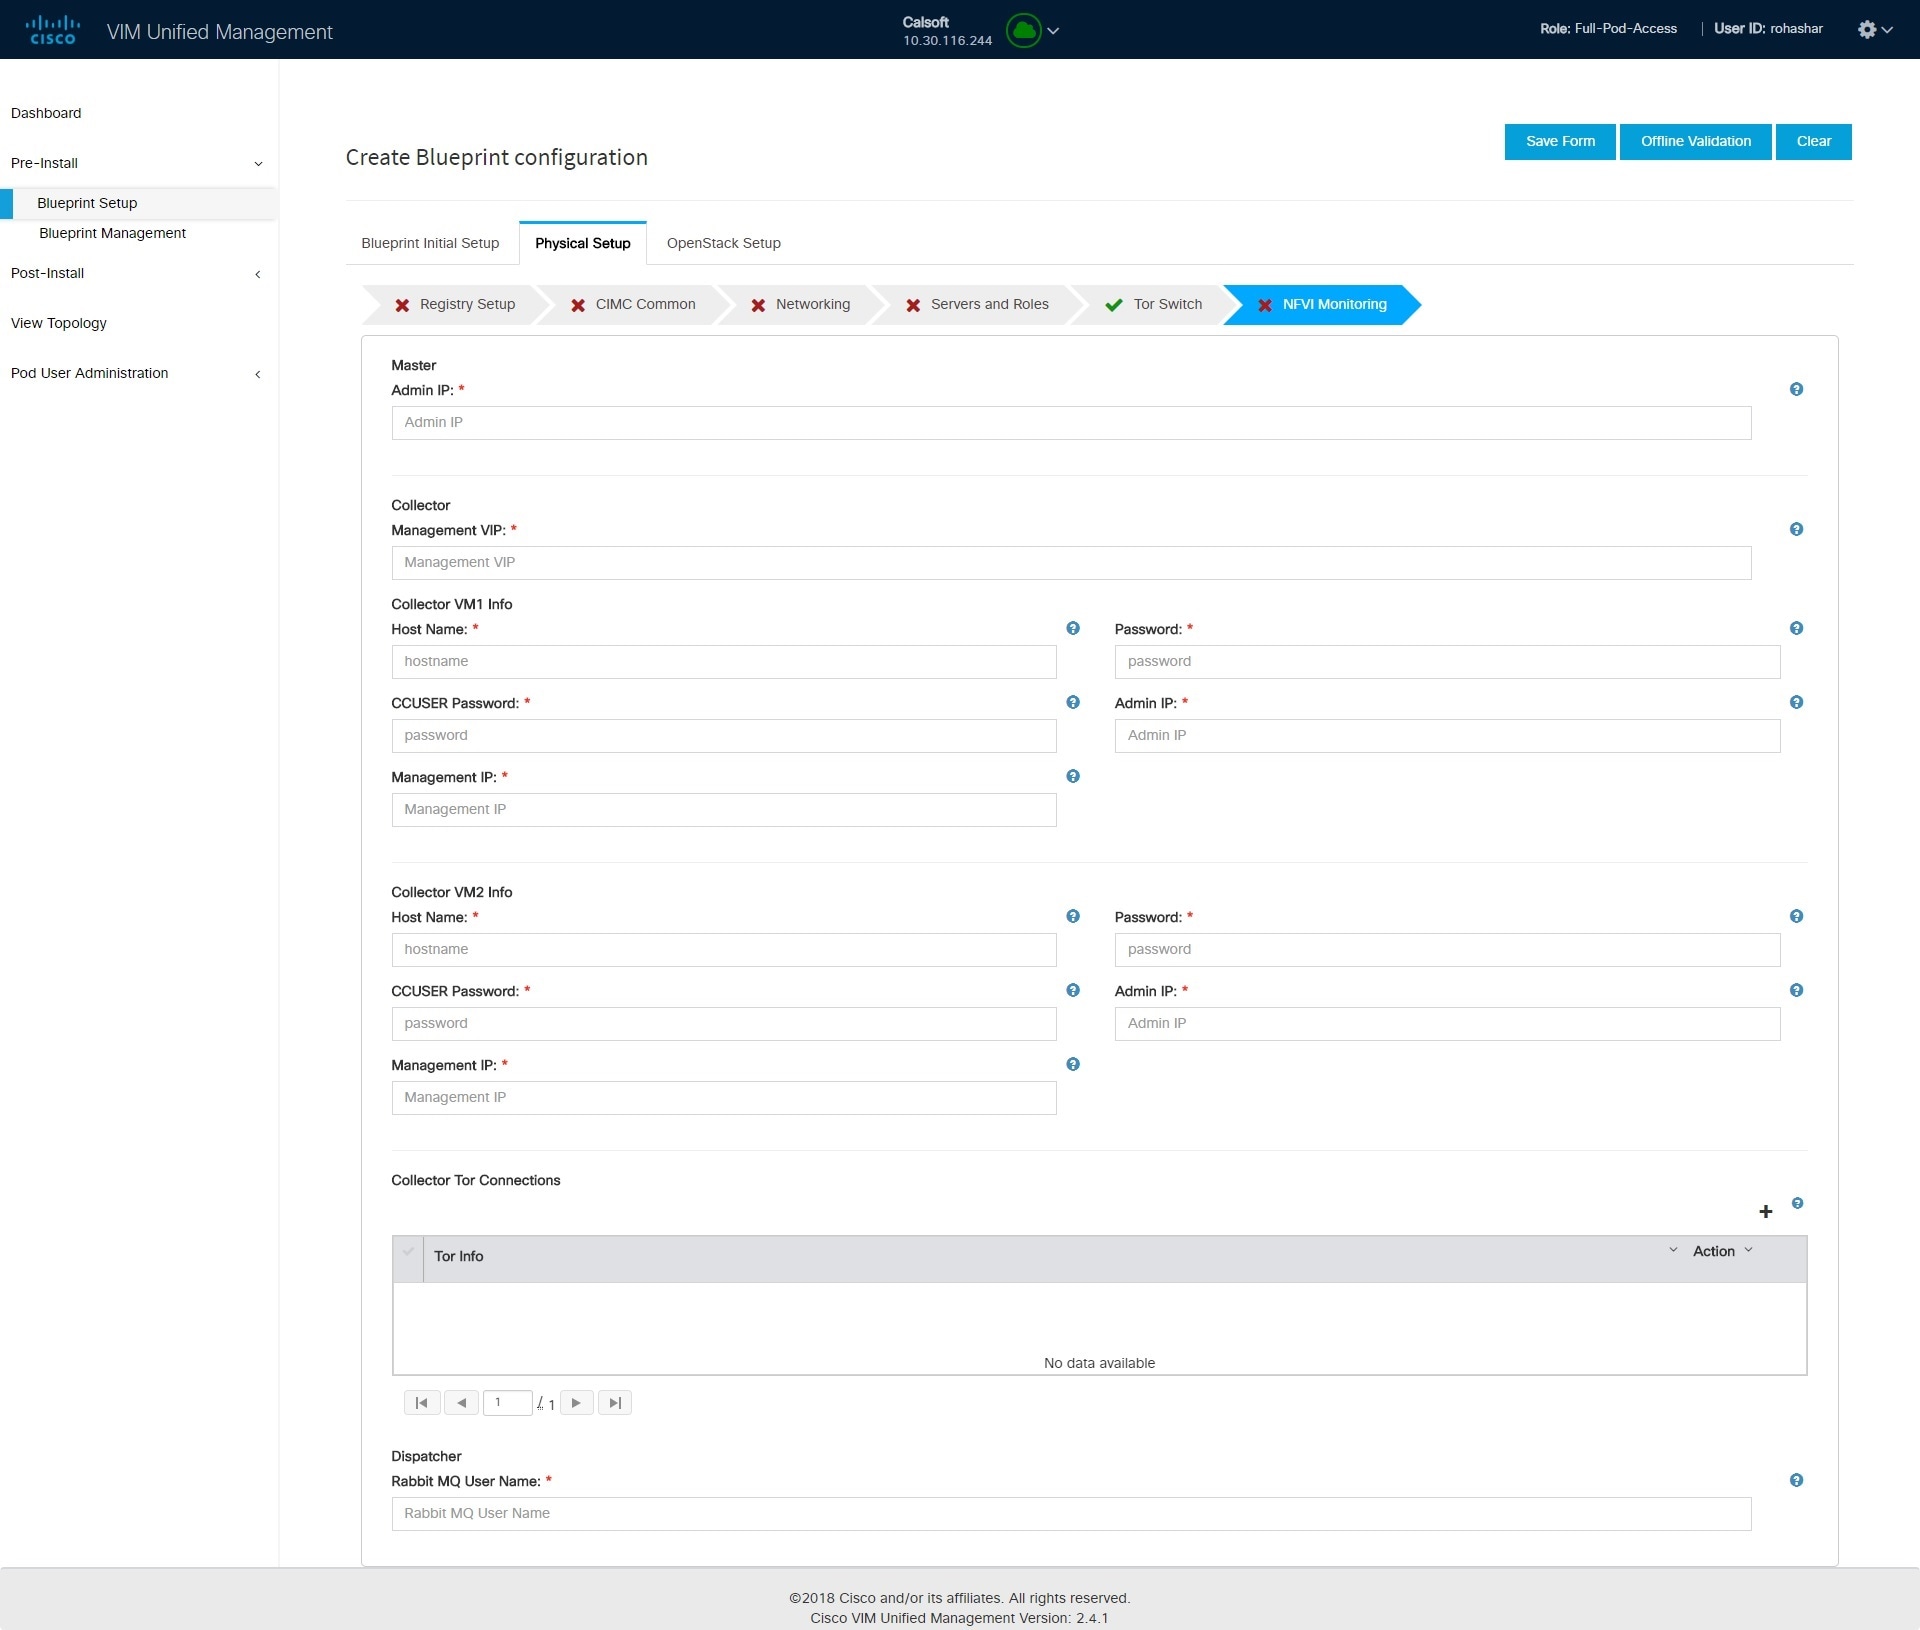
Task: Click the Save Form button
Action: coord(1559,141)
